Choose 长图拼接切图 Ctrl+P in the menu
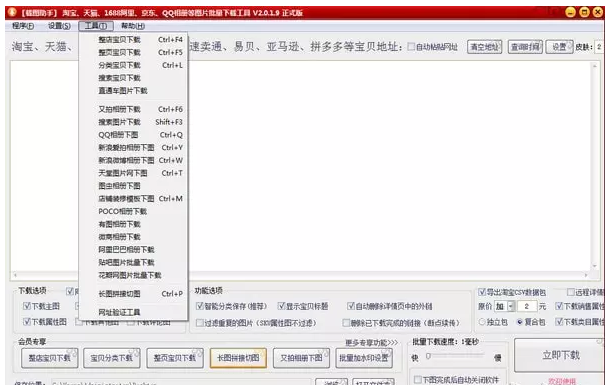The image size is (616, 385). [x=133, y=293]
